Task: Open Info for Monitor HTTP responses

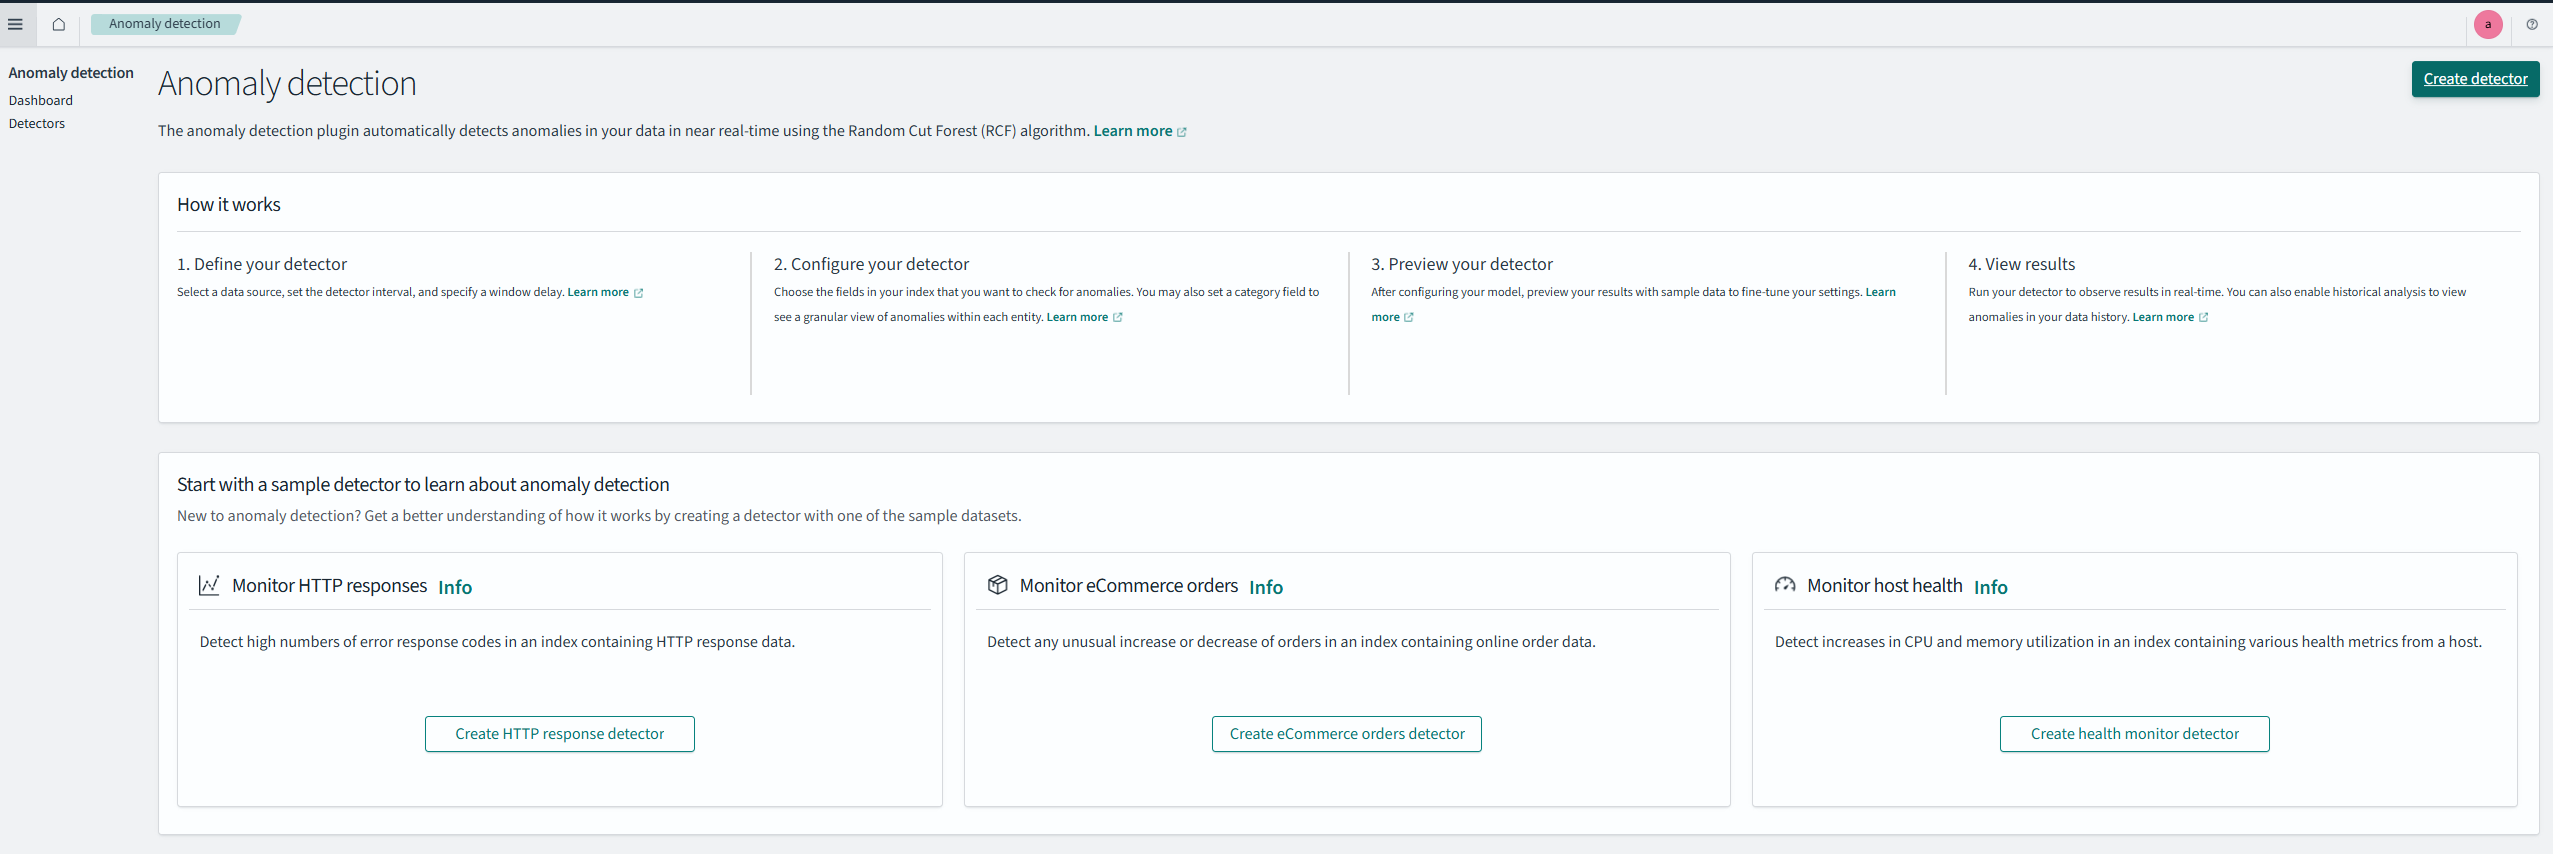Action: click(x=455, y=587)
